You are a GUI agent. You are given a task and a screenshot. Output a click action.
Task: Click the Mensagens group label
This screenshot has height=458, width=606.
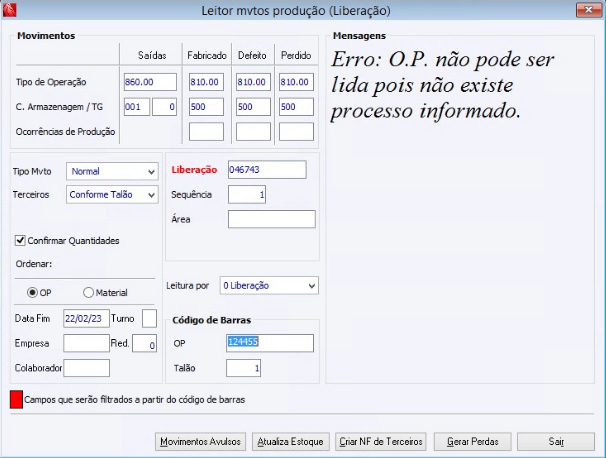pyautogui.click(x=359, y=36)
